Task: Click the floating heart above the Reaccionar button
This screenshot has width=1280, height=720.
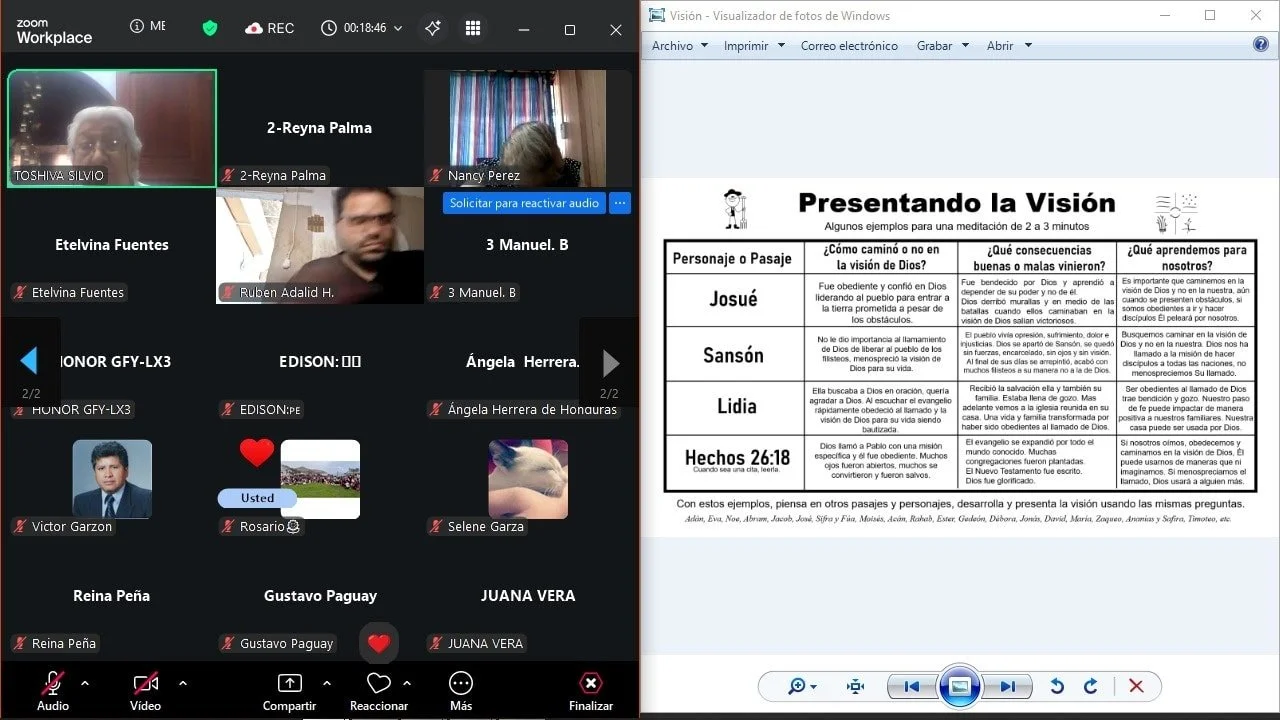Action: coord(379,644)
